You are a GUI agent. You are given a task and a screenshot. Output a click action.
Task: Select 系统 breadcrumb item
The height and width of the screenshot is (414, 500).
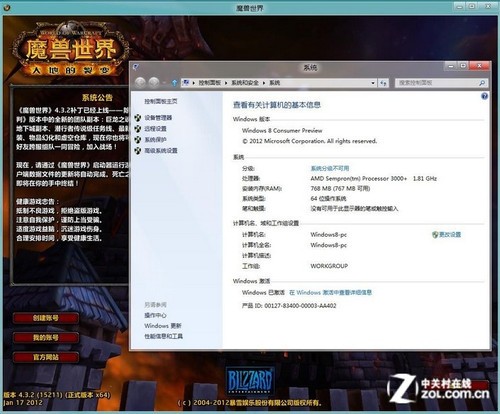275,83
